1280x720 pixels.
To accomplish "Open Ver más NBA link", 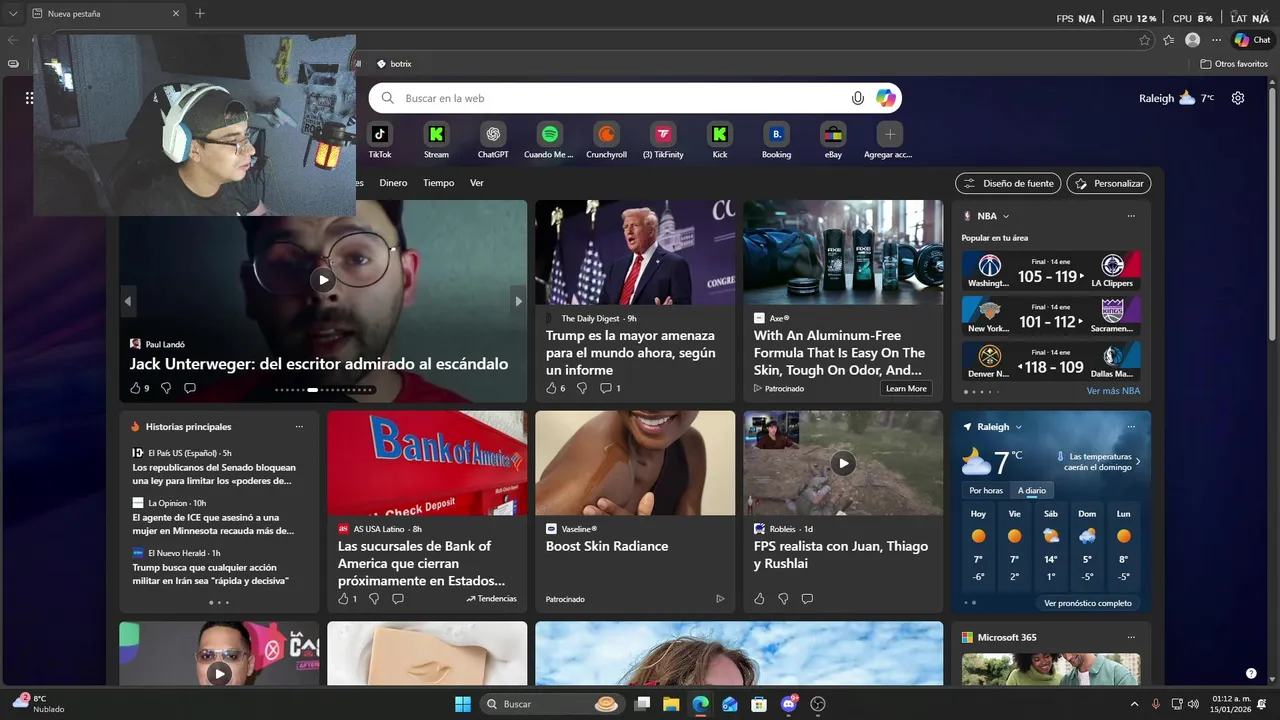I will (x=1113, y=391).
